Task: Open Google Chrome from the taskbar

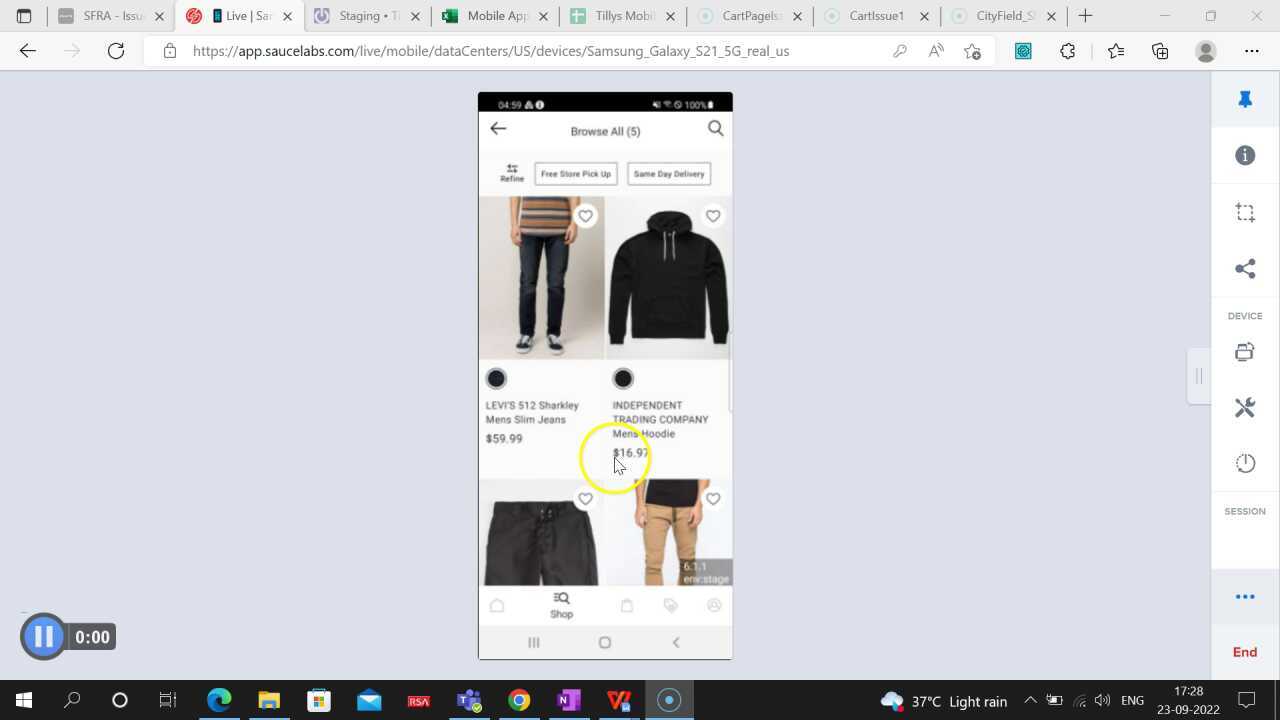Action: click(519, 700)
